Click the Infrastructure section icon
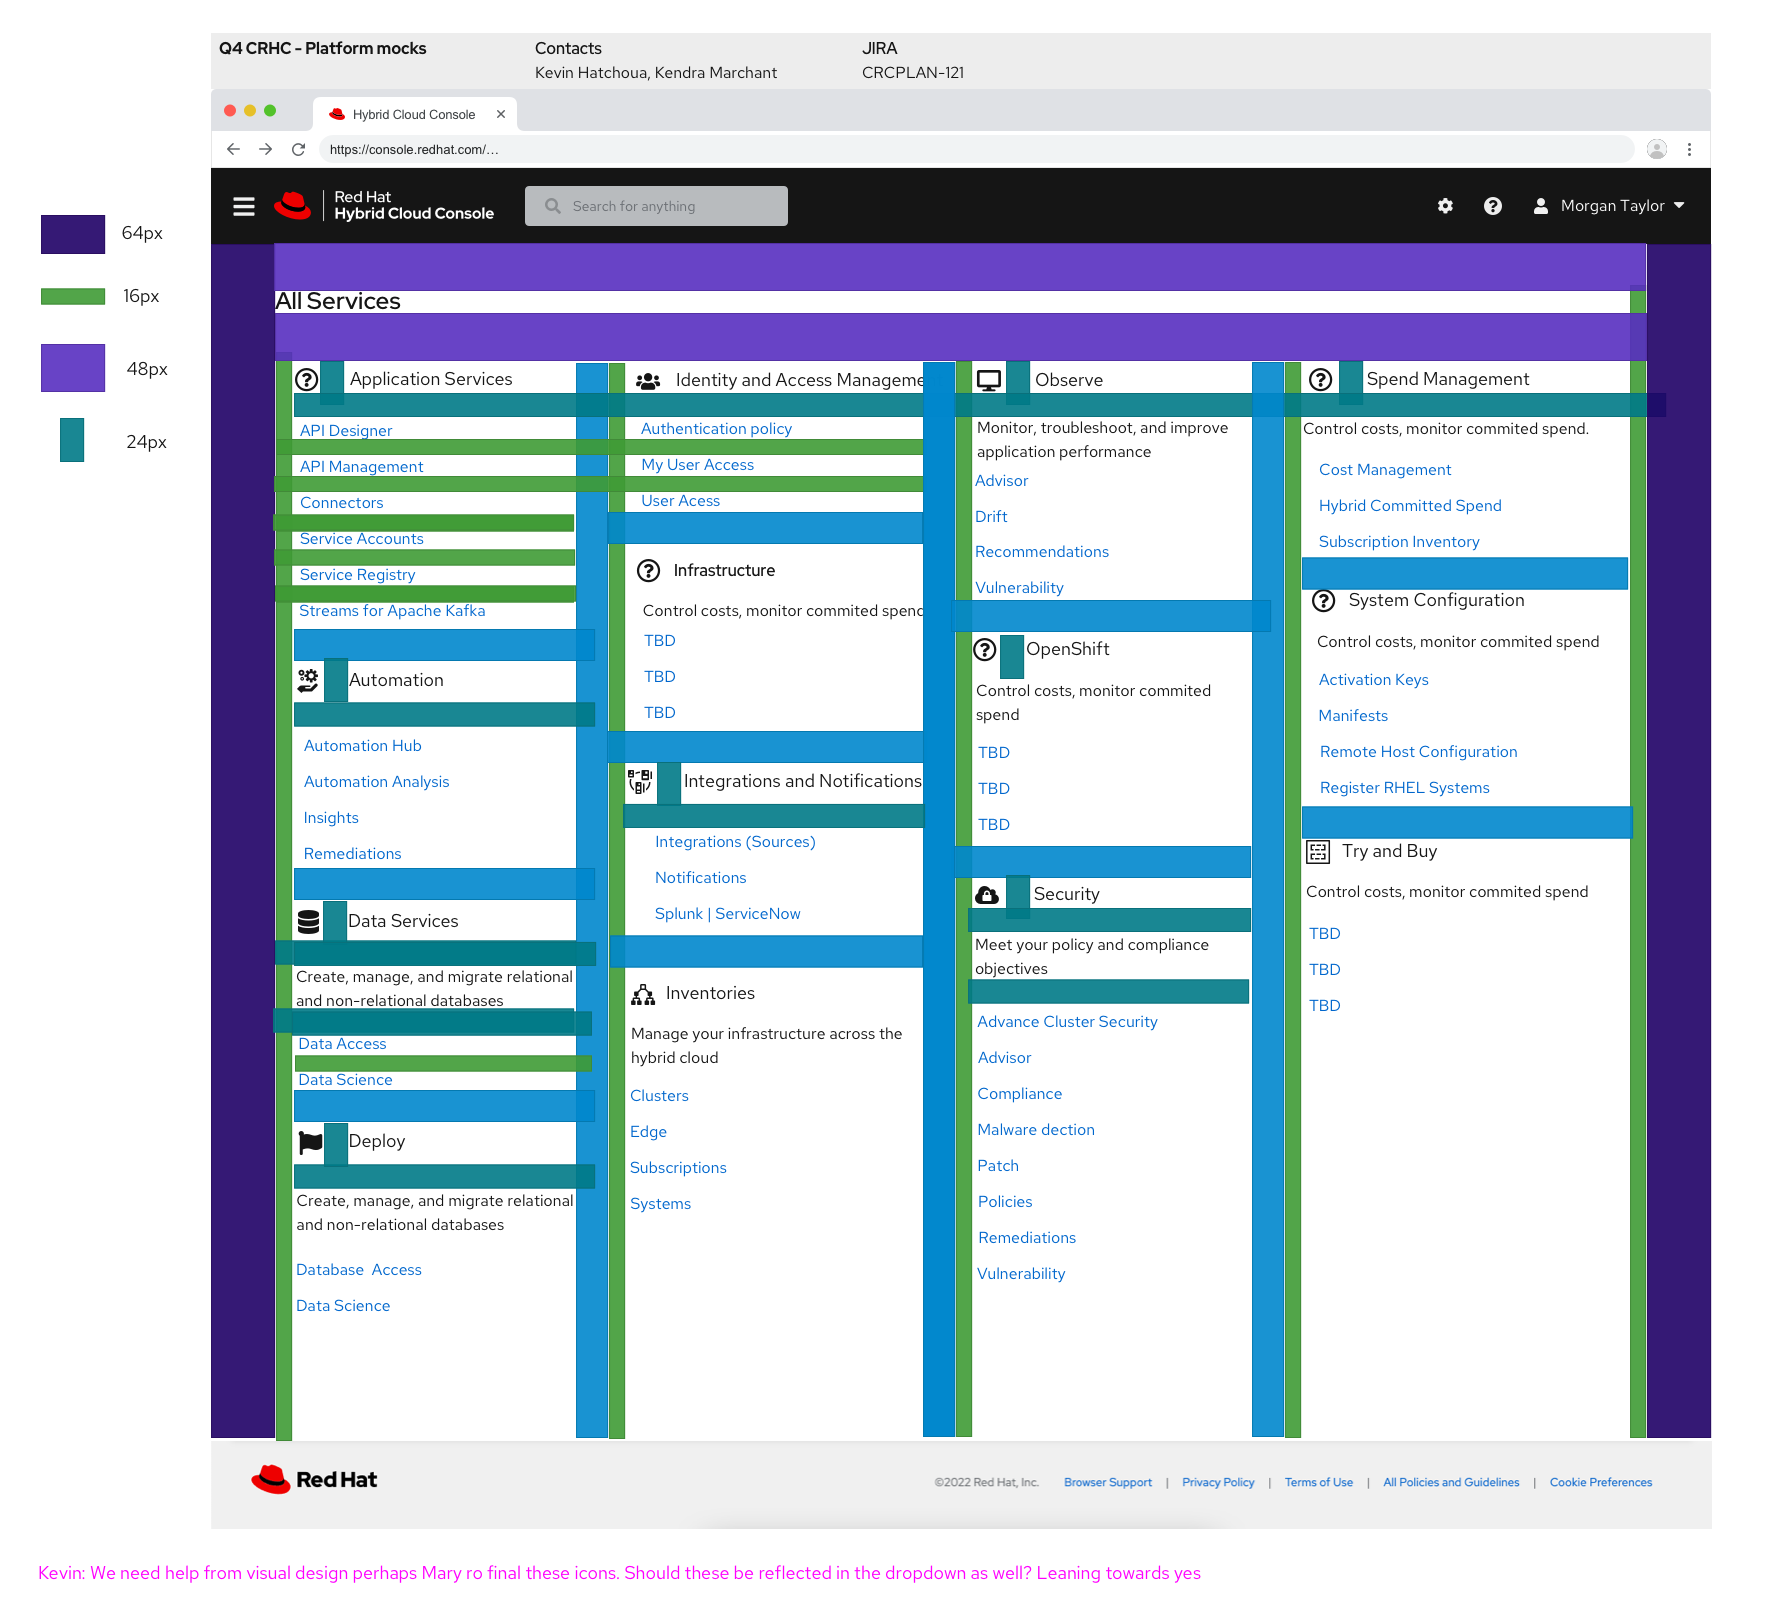 pyautogui.click(x=649, y=570)
